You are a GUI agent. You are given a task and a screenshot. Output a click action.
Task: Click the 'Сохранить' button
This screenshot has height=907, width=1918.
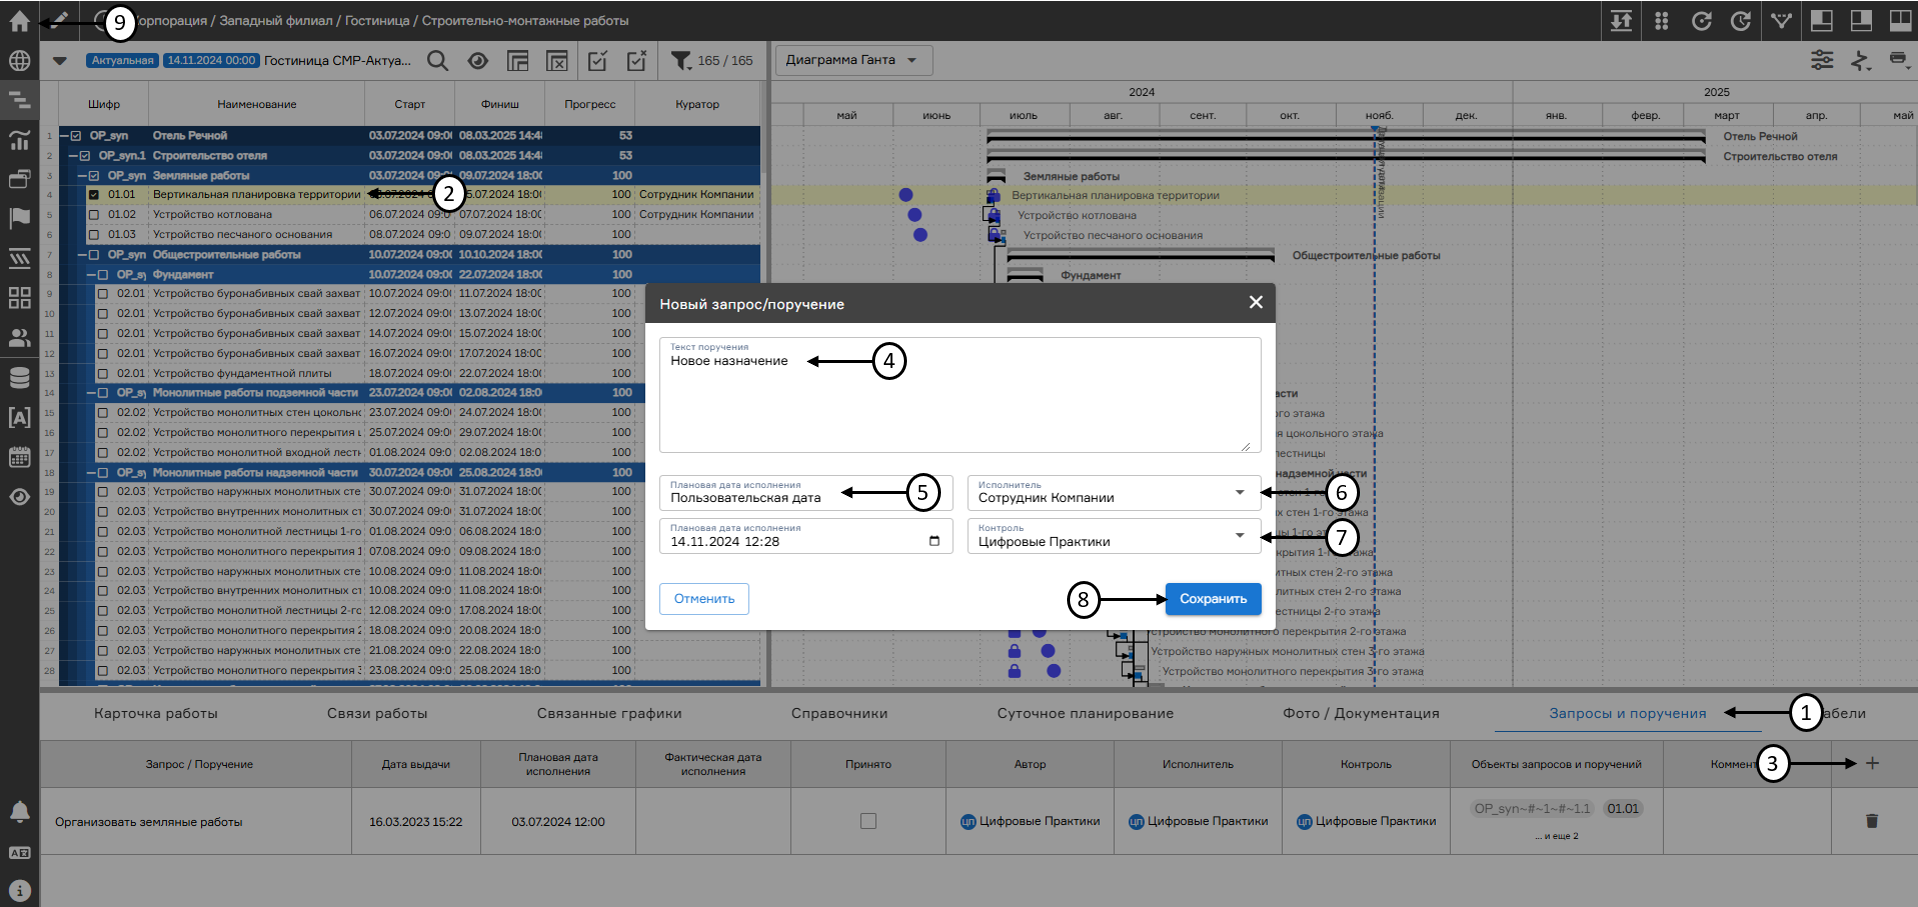(x=1213, y=599)
